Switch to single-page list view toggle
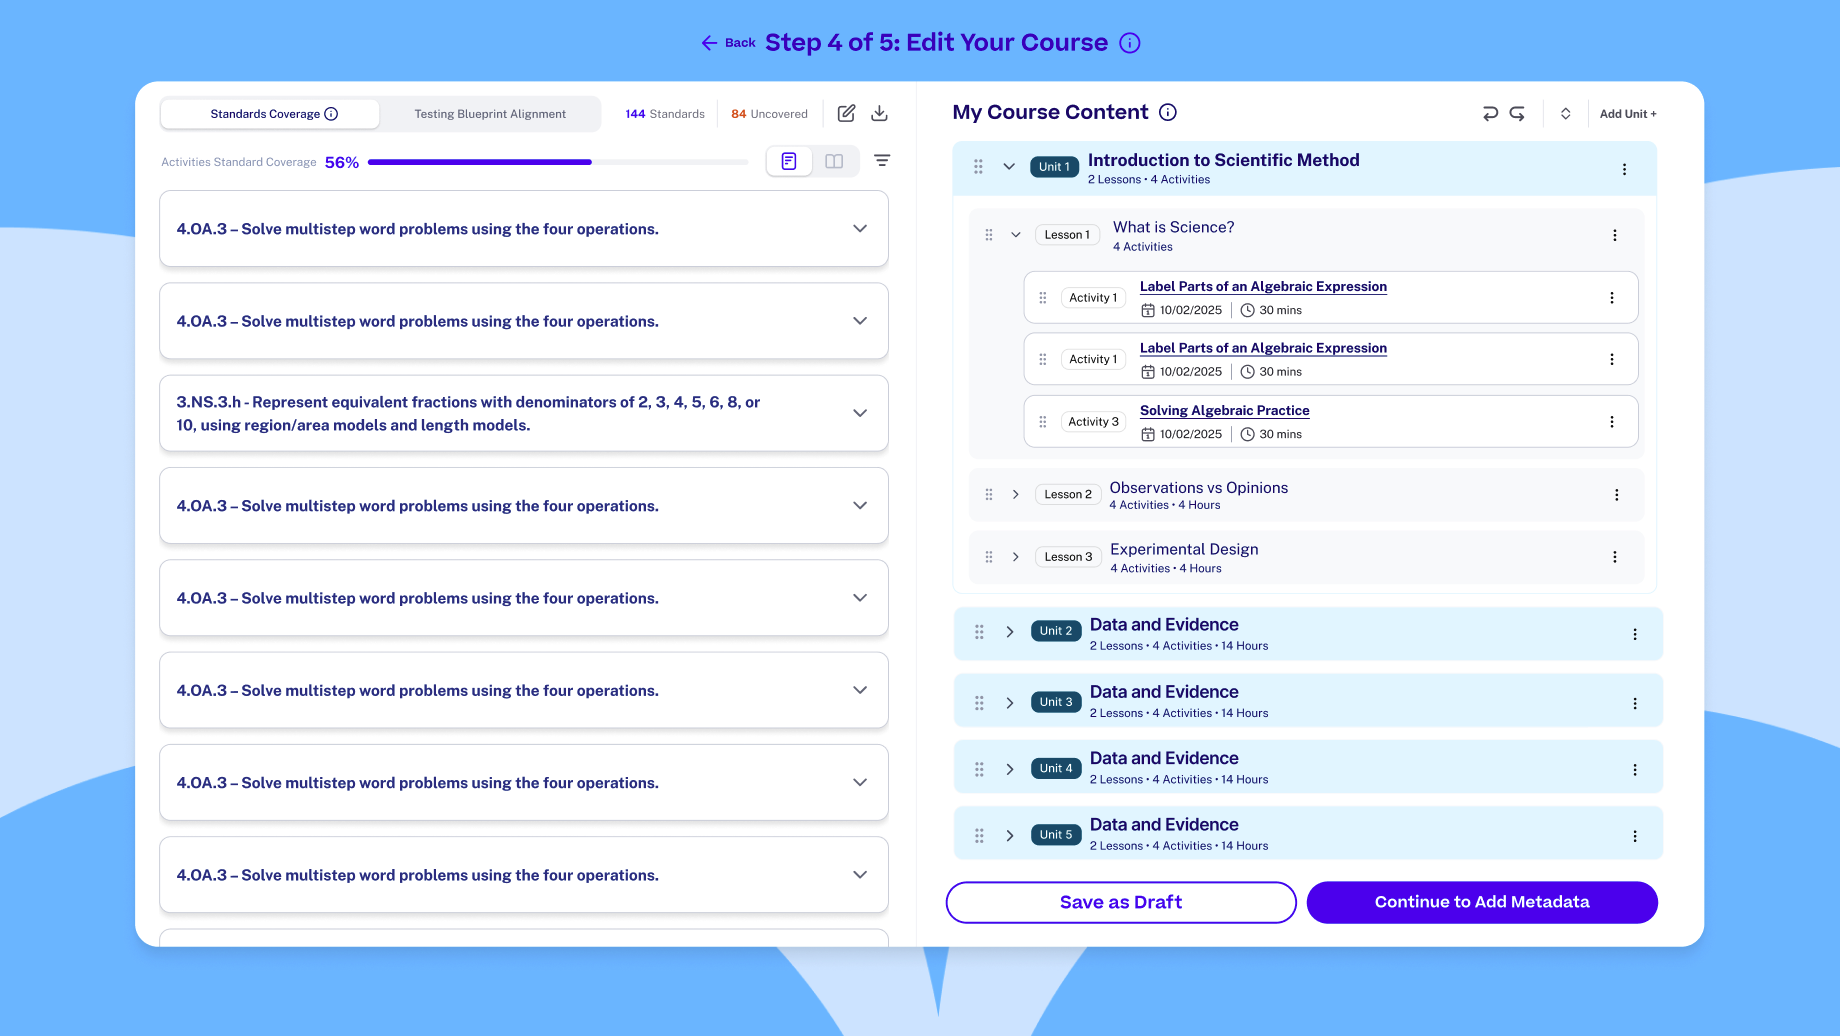 coord(789,161)
